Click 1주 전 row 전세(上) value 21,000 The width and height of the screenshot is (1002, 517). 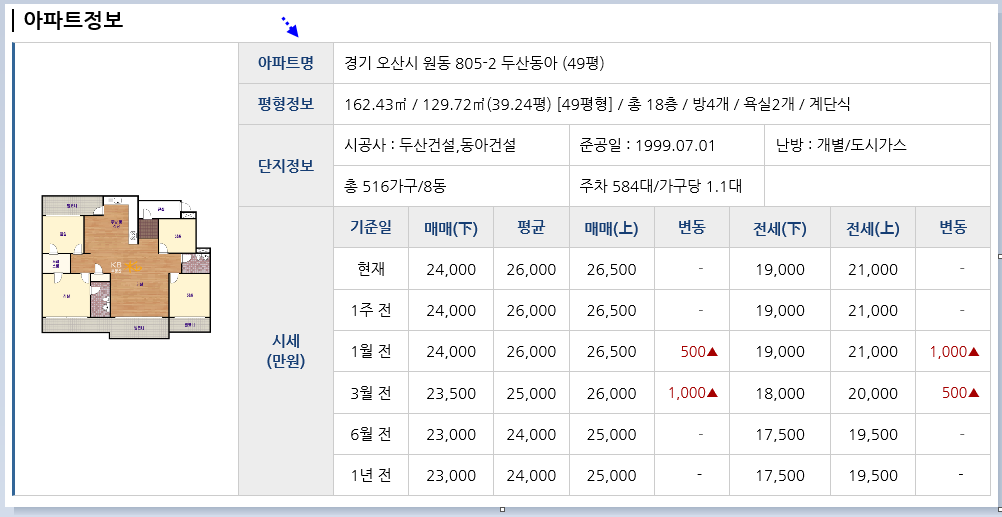click(x=873, y=311)
